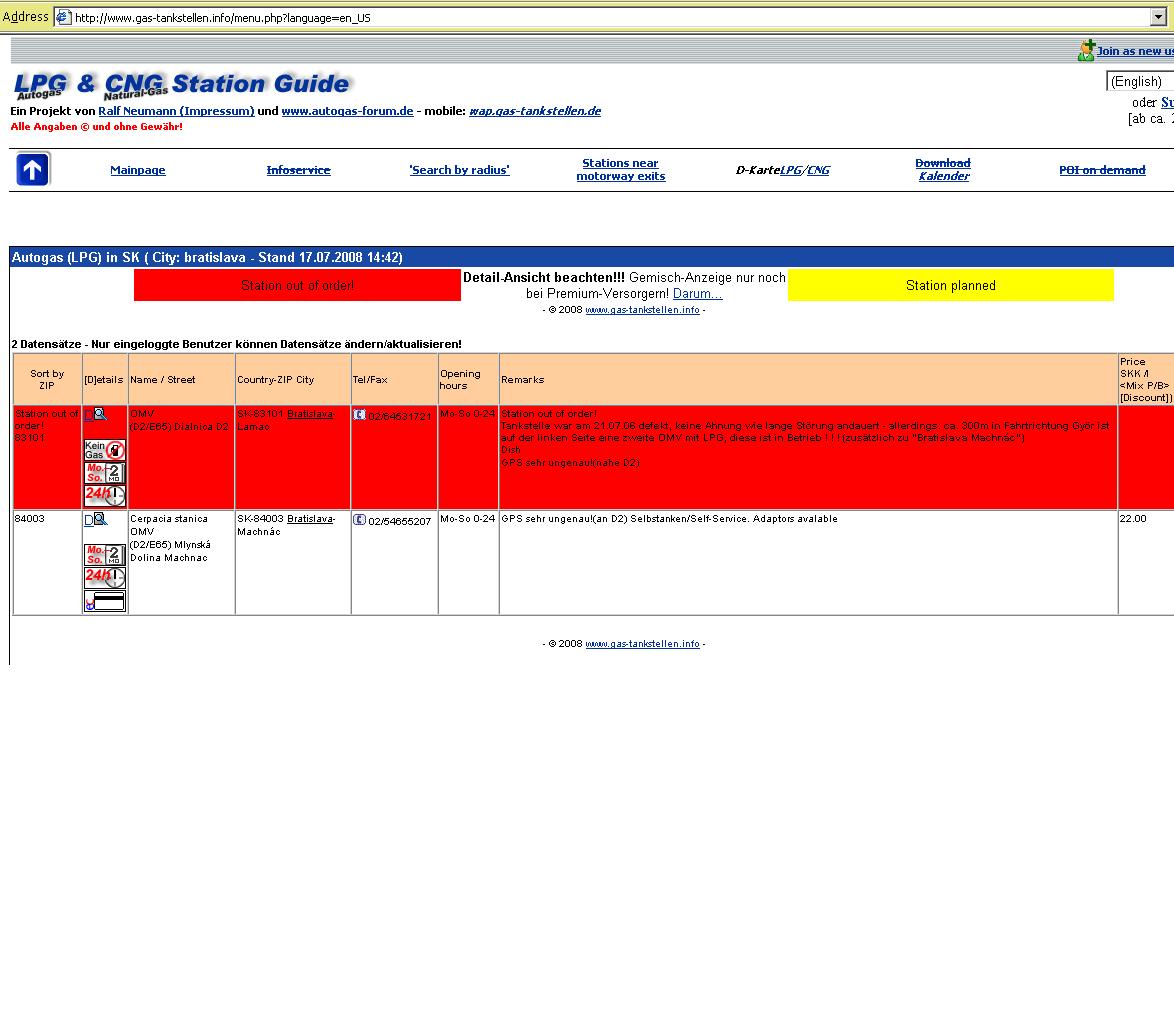Click the Autogas (LPG) in SK title bar
Image resolution: width=1174 pixels, height=1032 pixels.
click(591, 257)
